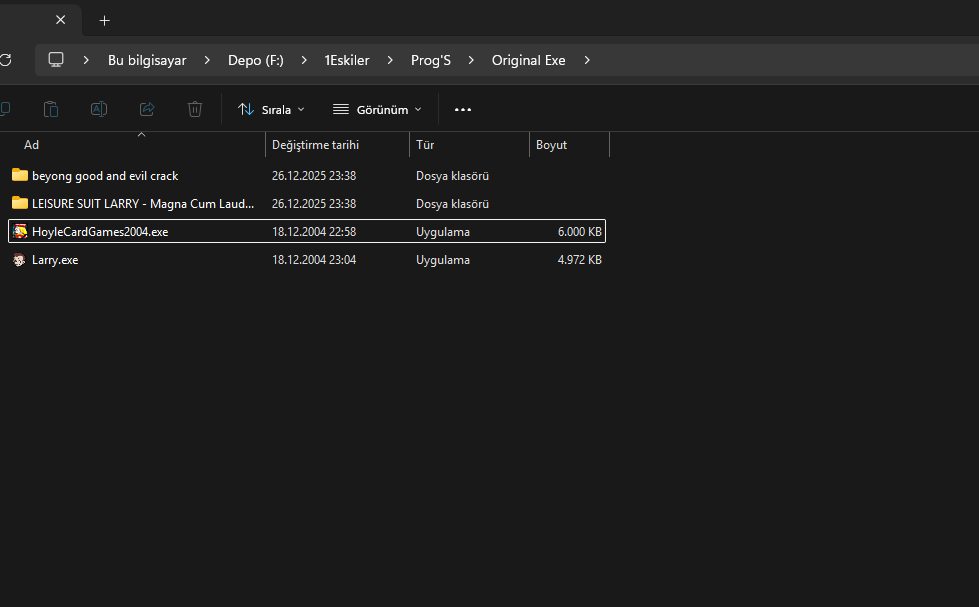Click 4.972 KB size of Larry.exe
This screenshot has height=607, width=979.
point(579,260)
